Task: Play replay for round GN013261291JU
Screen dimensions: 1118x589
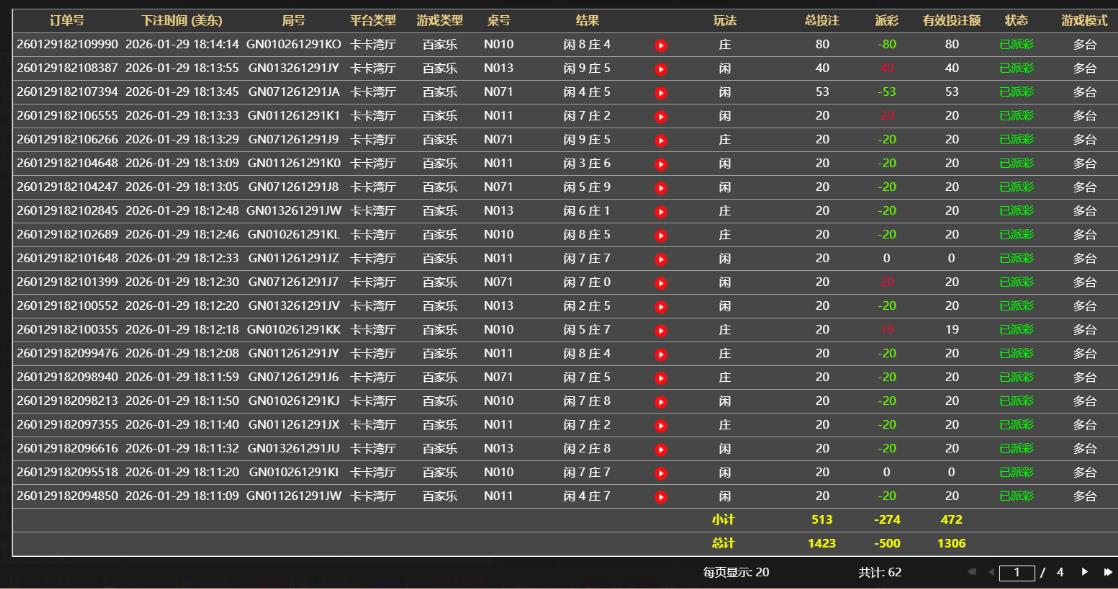Action: [660, 449]
